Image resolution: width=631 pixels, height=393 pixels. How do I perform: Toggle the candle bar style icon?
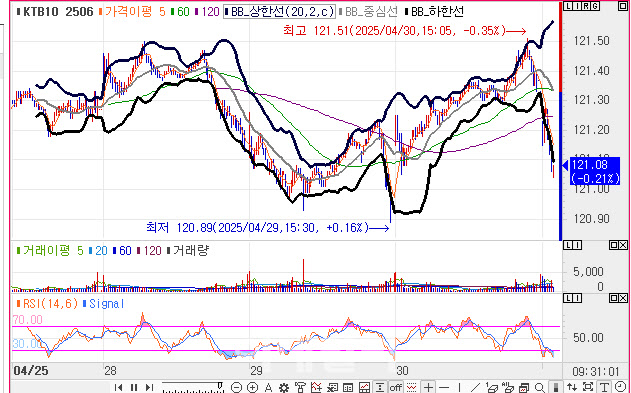555,387
